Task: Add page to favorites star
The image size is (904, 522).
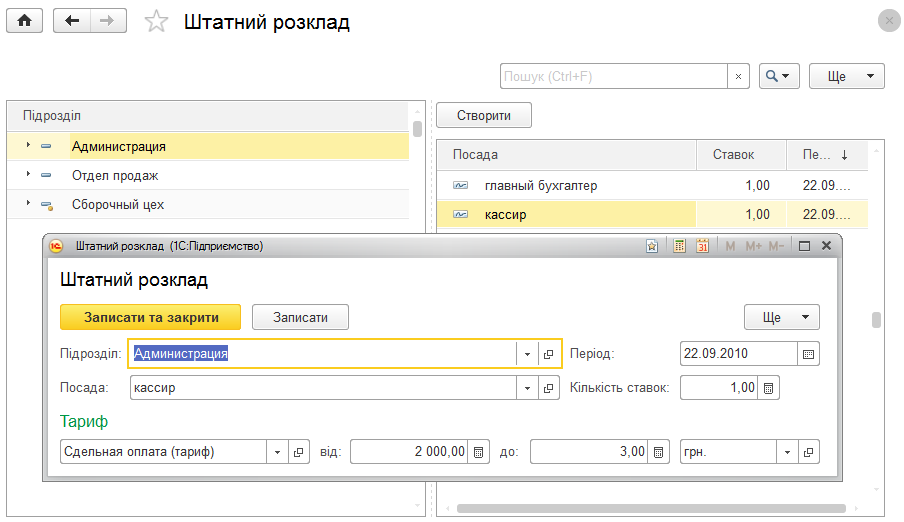Action: coord(156,22)
